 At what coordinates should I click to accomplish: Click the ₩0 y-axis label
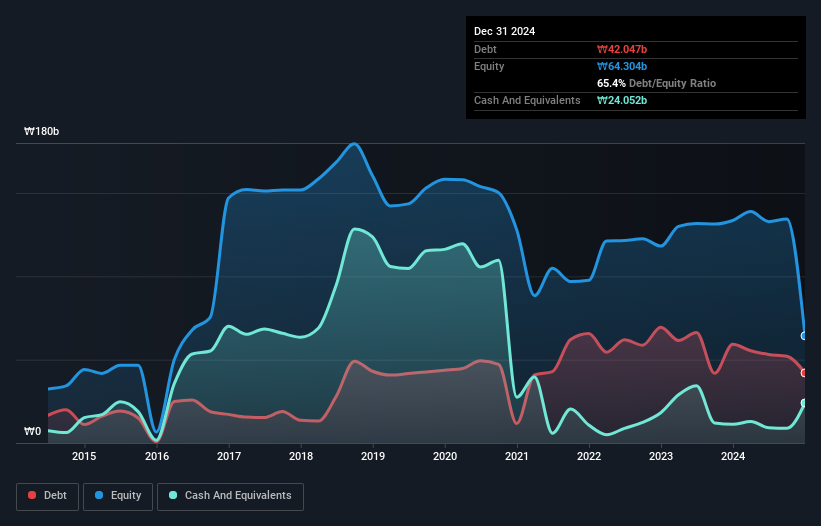[32, 431]
